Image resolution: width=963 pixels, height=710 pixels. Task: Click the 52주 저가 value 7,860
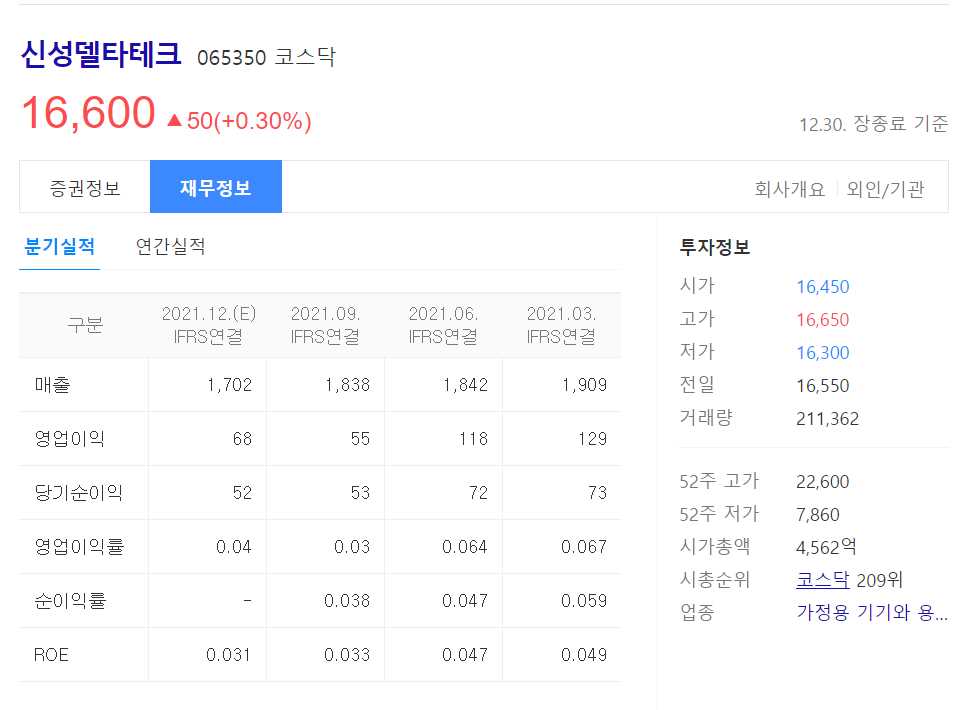817,515
